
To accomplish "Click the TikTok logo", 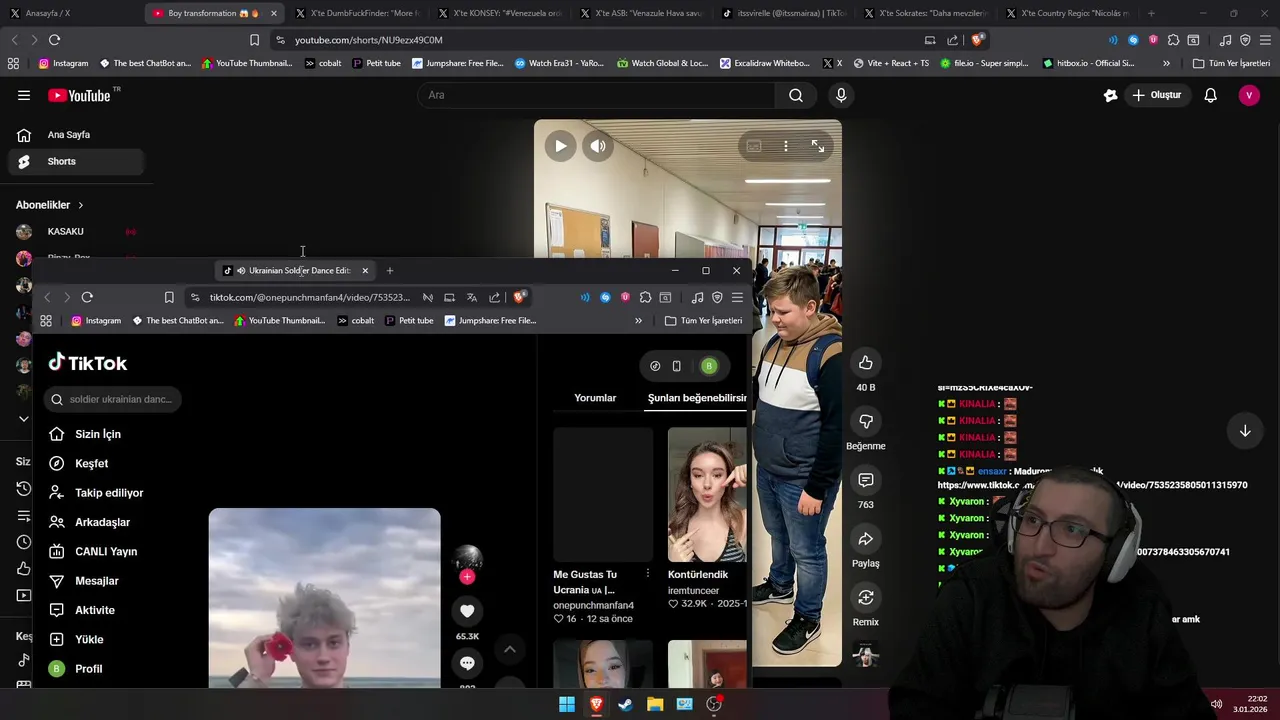I will tap(88, 363).
